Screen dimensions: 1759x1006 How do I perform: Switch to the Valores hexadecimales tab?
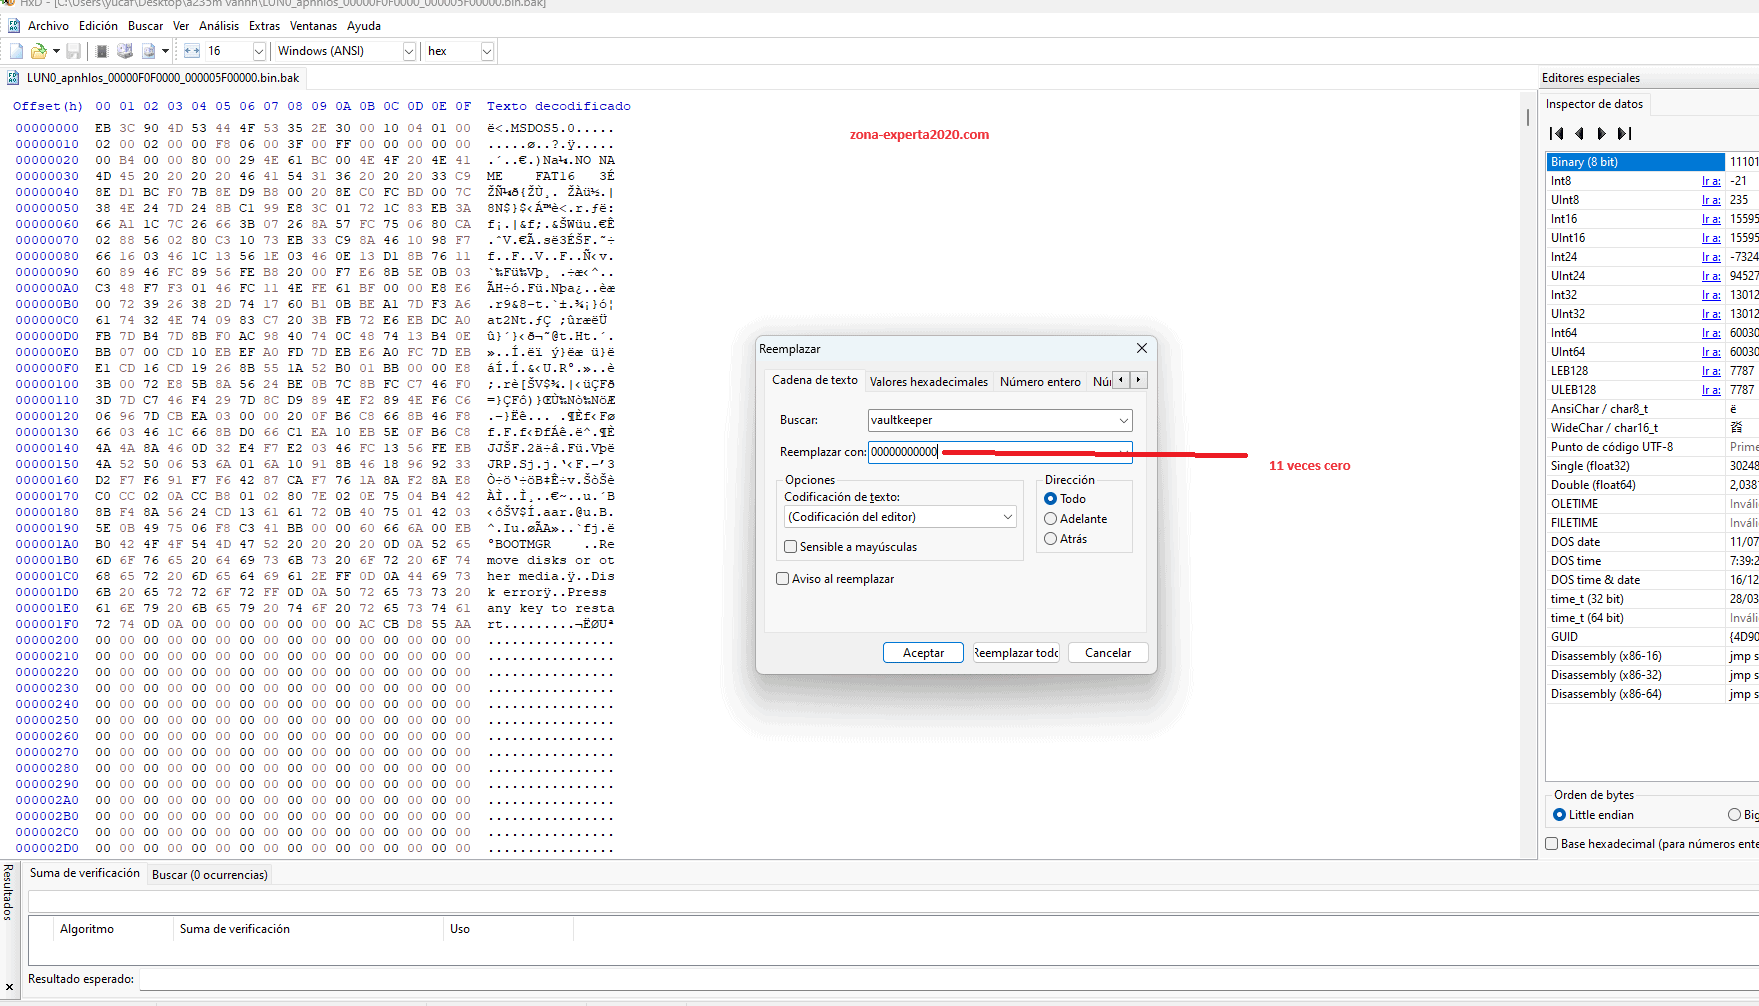928,381
